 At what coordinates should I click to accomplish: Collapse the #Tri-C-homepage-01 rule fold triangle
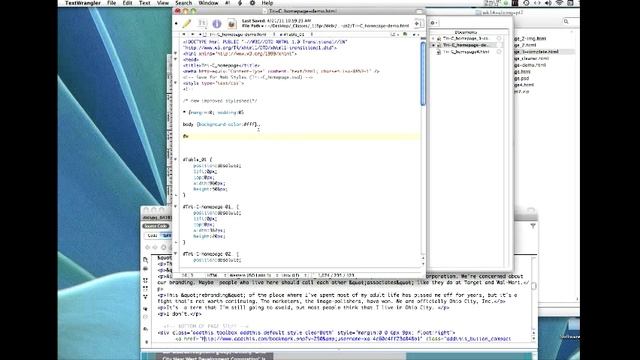pyautogui.click(x=176, y=207)
